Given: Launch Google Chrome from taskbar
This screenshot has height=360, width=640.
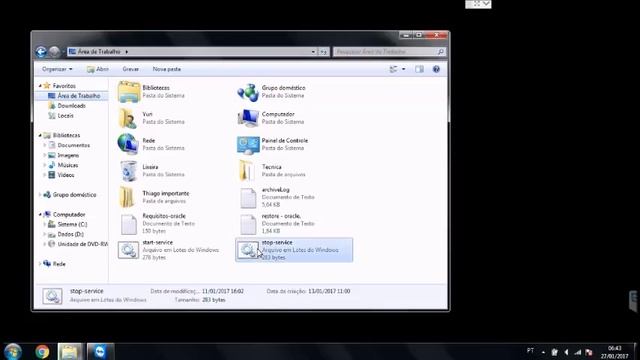Looking at the screenshot, I should pos(42,351).
